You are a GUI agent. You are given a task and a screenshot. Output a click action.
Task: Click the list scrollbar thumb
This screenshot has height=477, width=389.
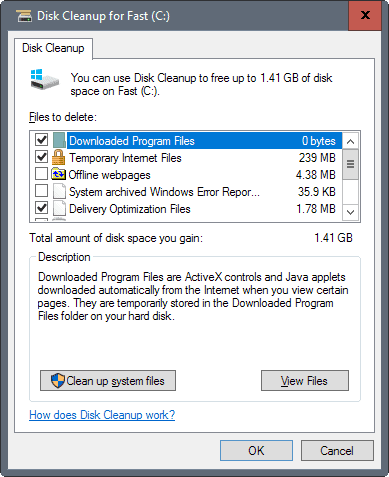350,164
